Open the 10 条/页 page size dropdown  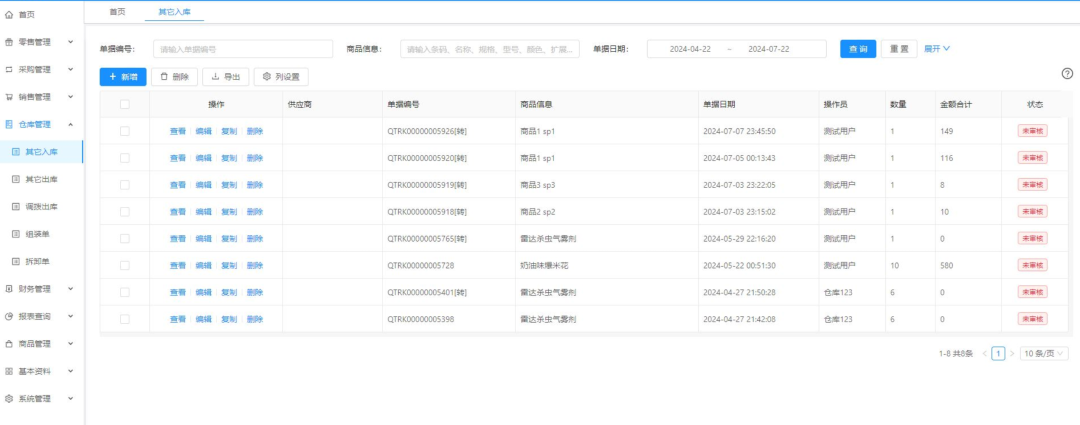click(1044, 353)
